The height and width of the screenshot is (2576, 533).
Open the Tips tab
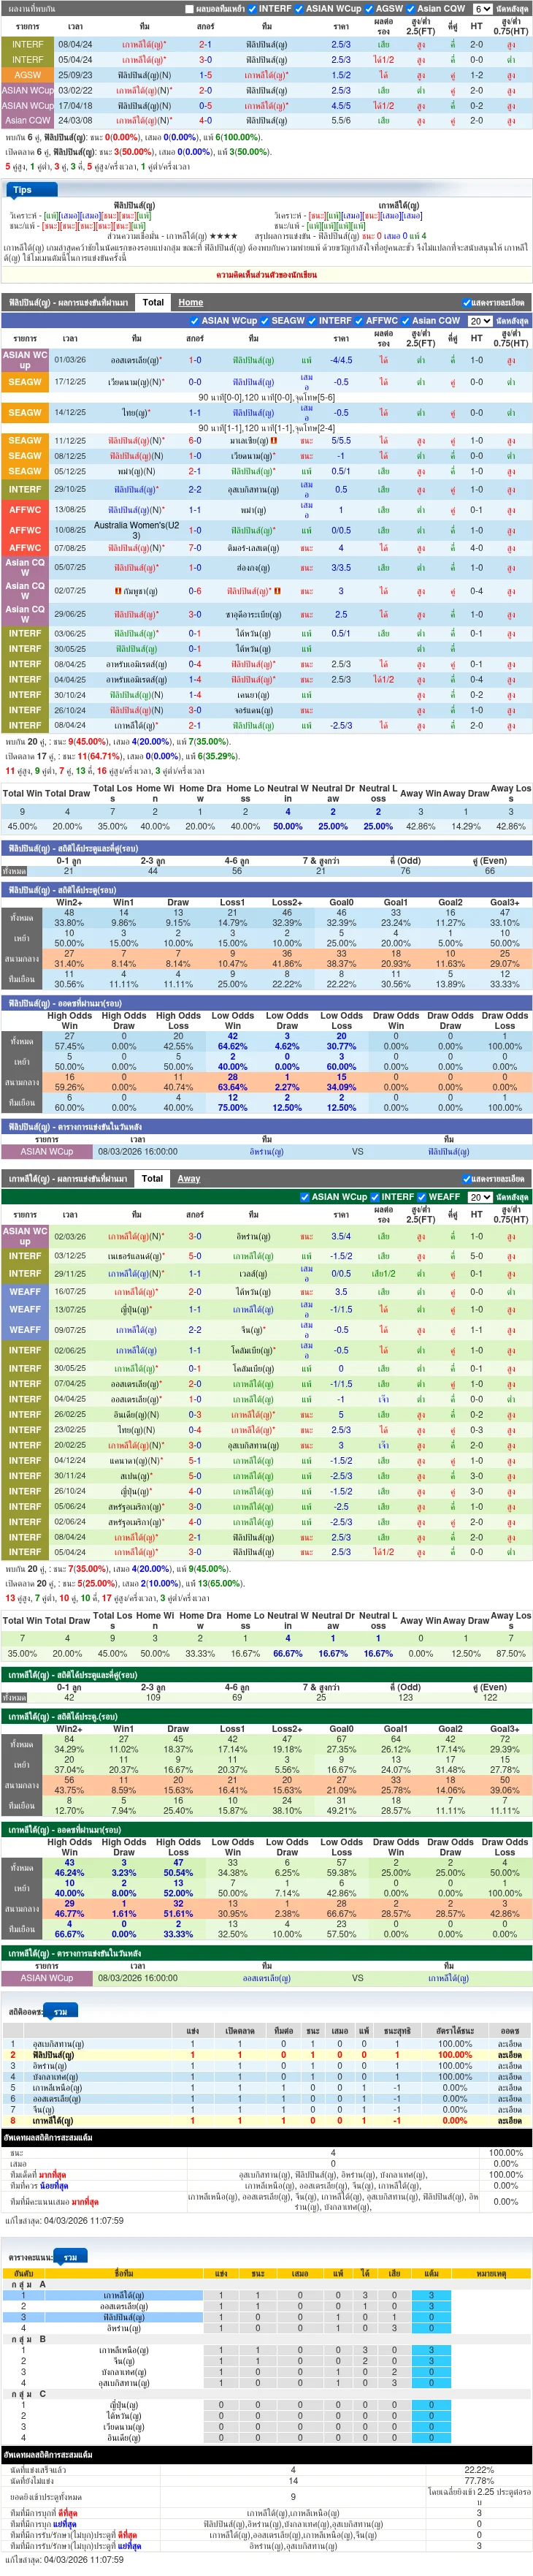click(x=22, y=190)
